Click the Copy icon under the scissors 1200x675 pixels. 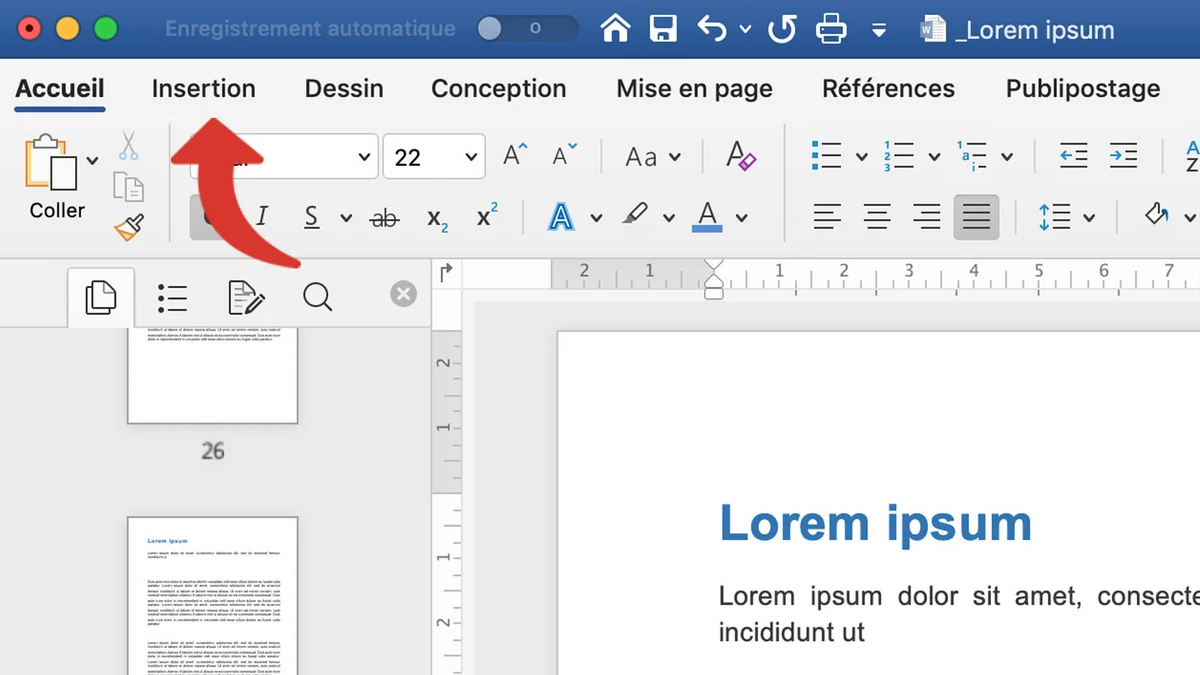128,185
